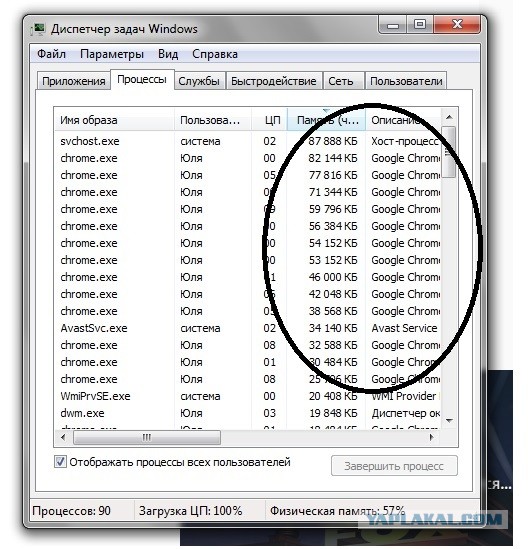Image resolution: width=528 pixels, height=549 pixels.
Task: Close the Task Manager window
Action: (457, 26)
